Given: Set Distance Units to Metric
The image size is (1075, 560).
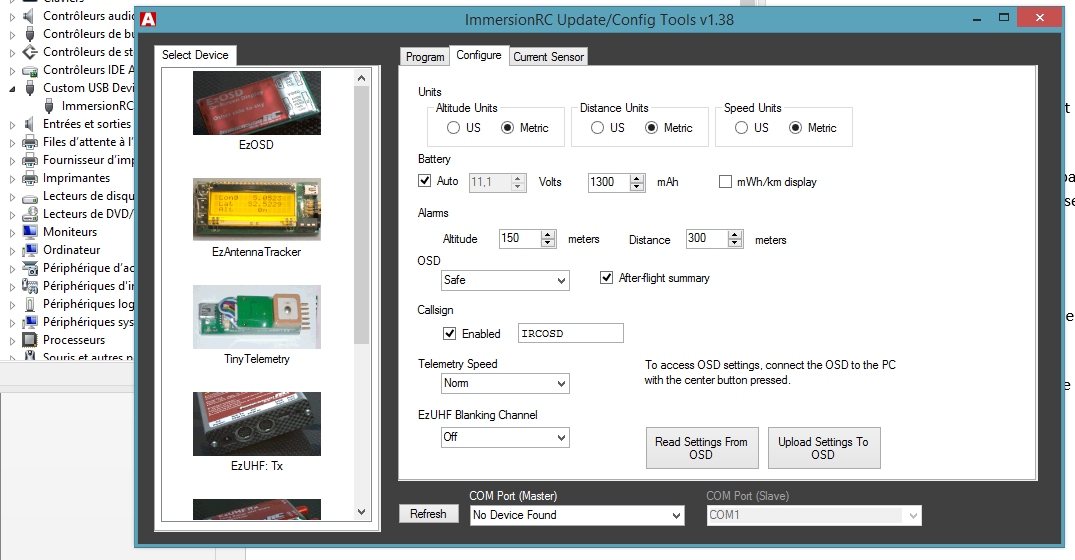Looking at the screenshot, I should click(651, 127).
